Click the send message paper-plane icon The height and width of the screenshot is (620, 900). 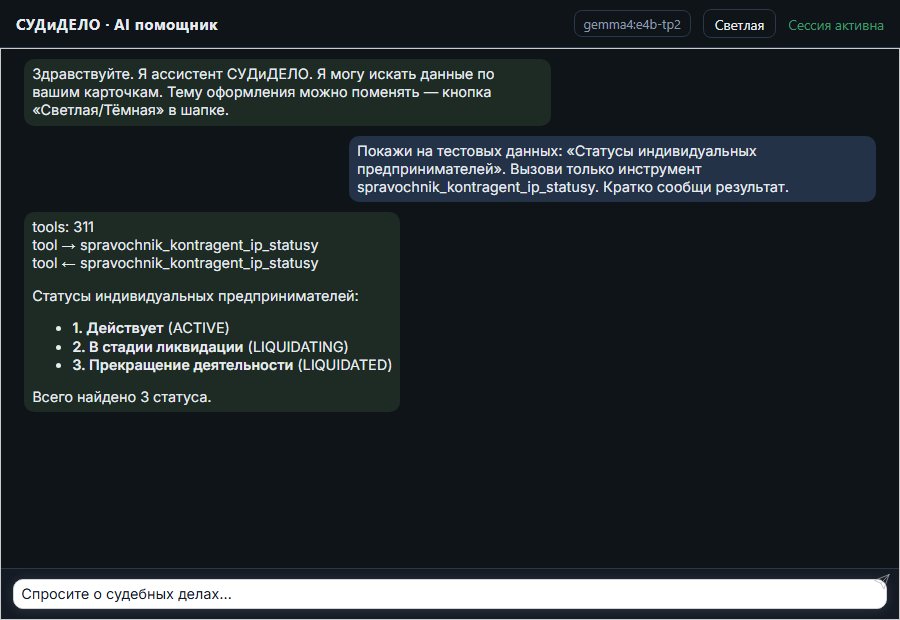(x=882, y=580)
